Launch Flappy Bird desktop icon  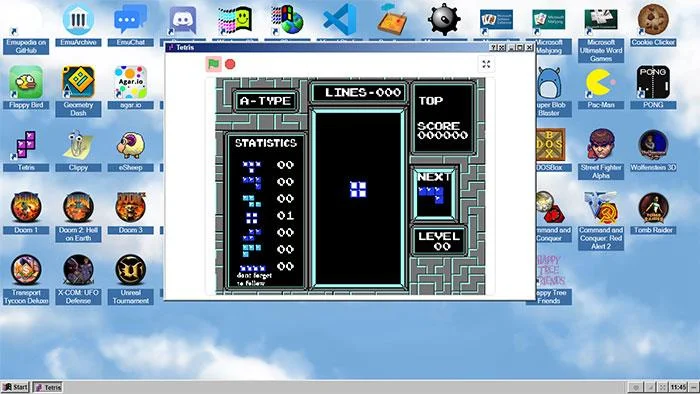point(26,87)
